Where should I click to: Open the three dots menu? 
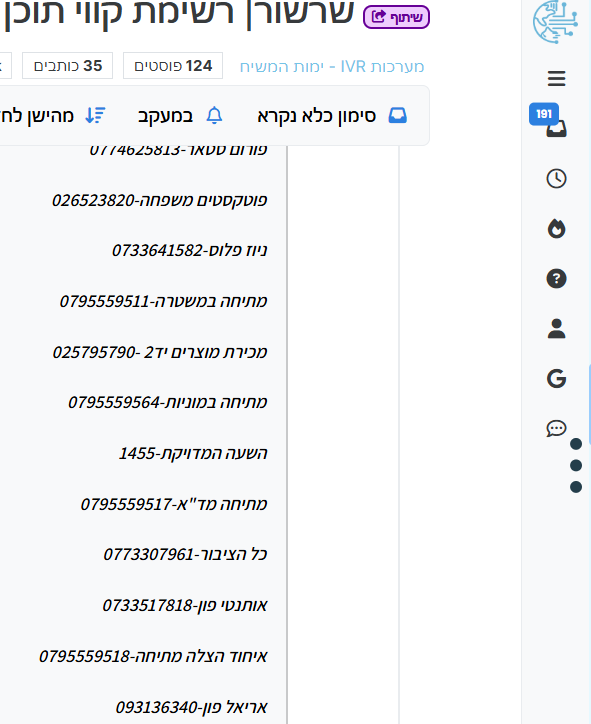(x=576, y=465)
